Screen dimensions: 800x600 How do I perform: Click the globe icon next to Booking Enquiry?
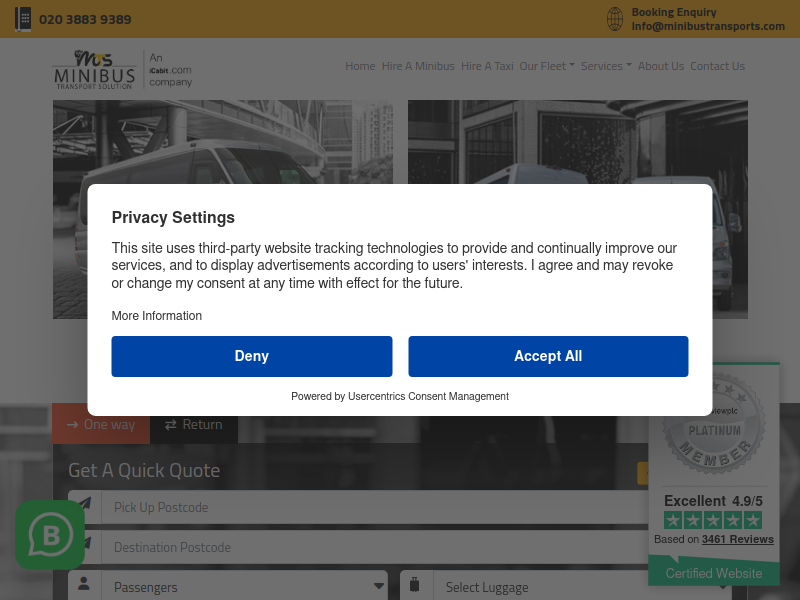(x=615, y=19)
